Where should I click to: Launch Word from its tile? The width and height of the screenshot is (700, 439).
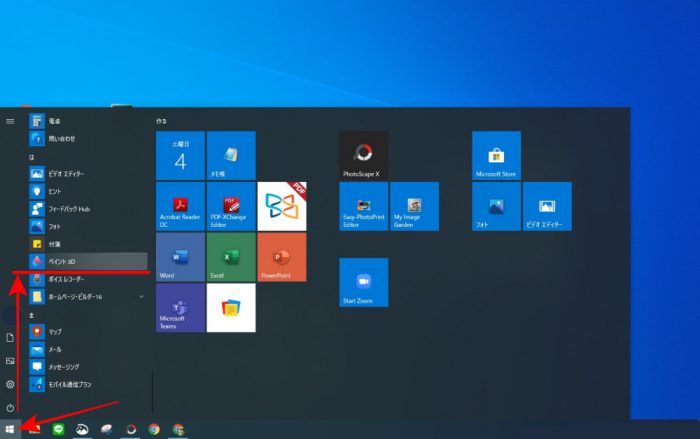(x=180, y=257)
